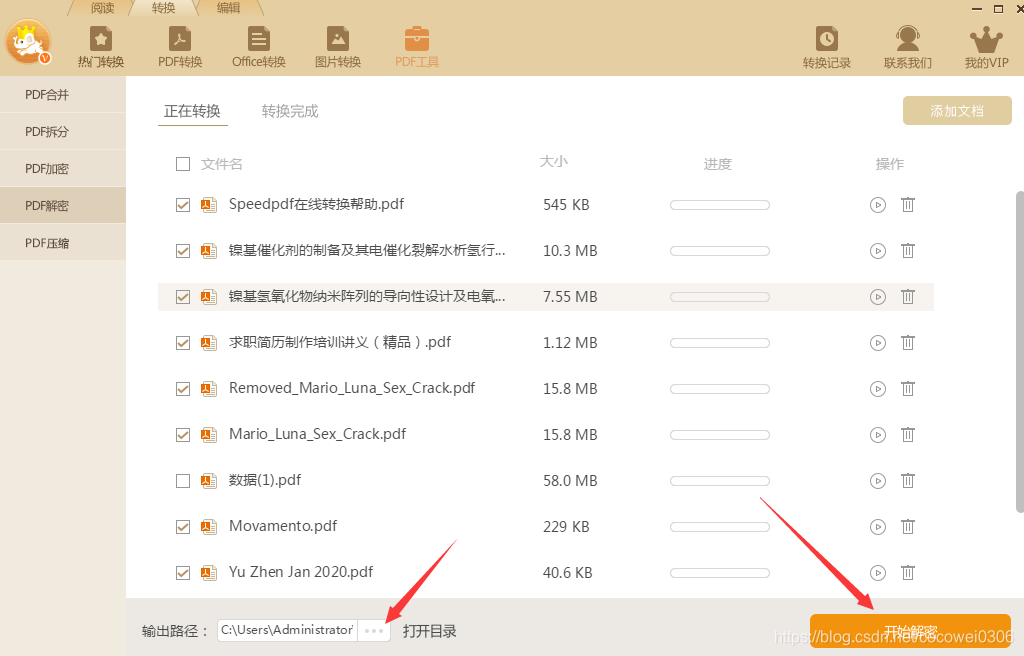This screenshot has width=1024, height=656.
Task: Uncheck Removed_Mario_Luna file checkbox
Action: (x=183, y=389)
